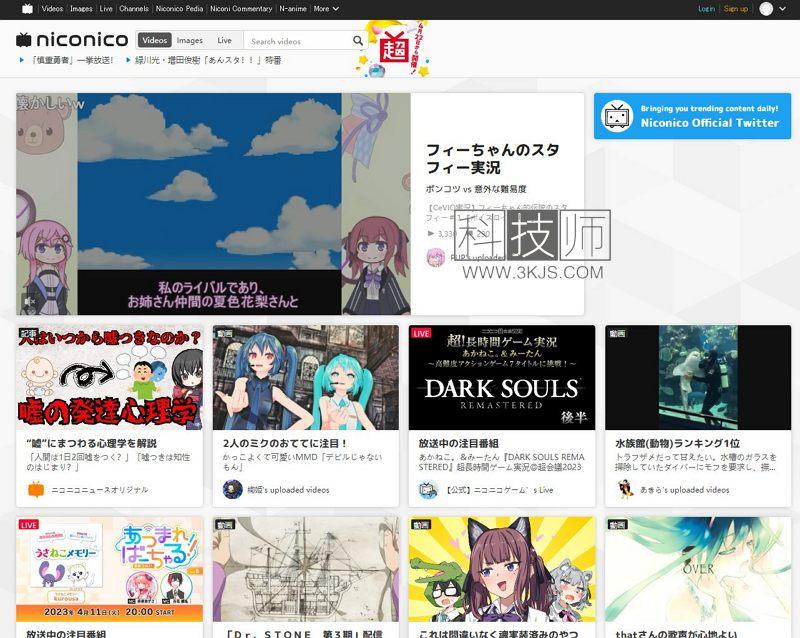
Task: Click the 動画 badge on aquarium card
Action: click(x=617, y=333)
